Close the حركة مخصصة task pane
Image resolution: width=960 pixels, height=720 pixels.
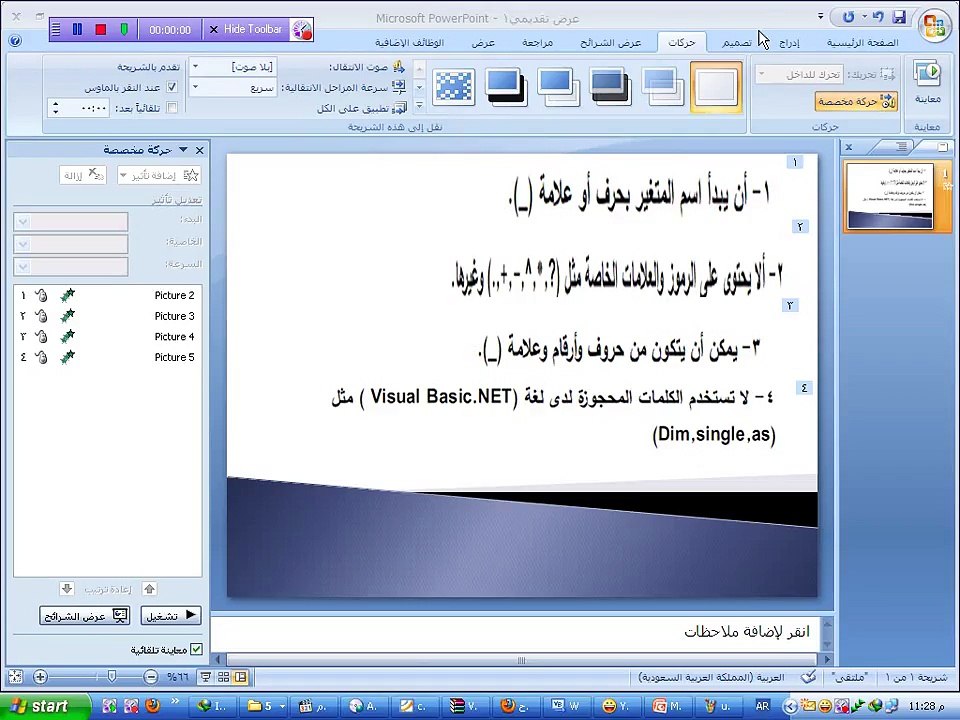pyautogui.click(x=200, y=150)
